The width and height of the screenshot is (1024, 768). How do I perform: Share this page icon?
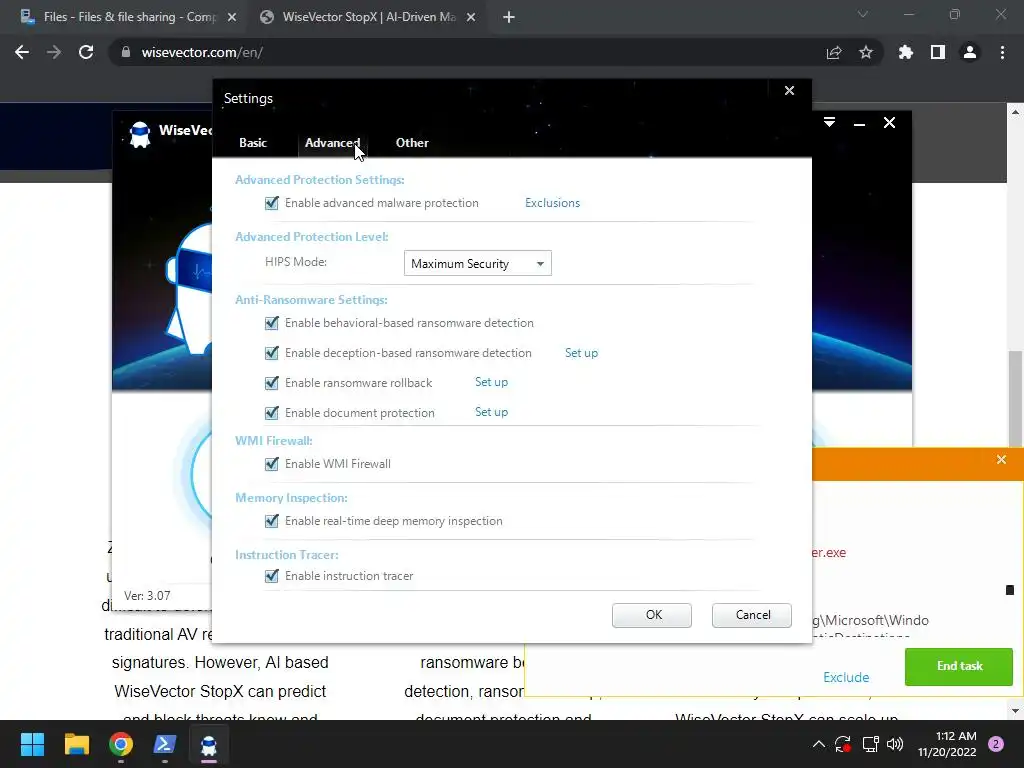pos(833,52)
